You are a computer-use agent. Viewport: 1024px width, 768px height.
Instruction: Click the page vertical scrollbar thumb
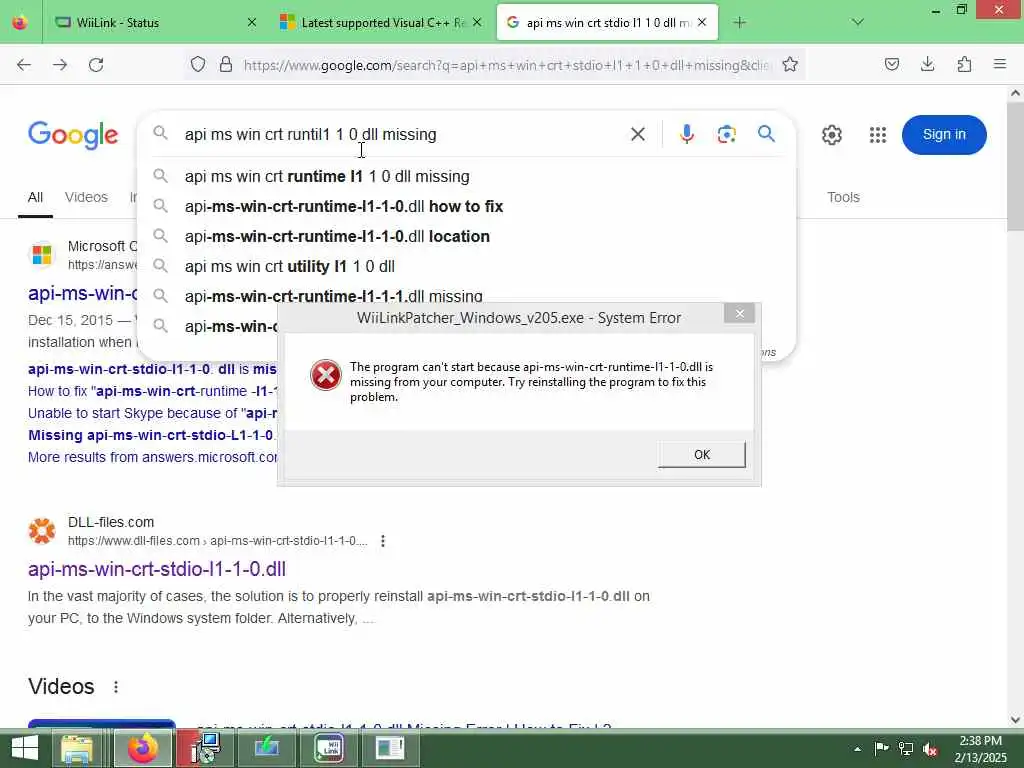coord(1015,167)
